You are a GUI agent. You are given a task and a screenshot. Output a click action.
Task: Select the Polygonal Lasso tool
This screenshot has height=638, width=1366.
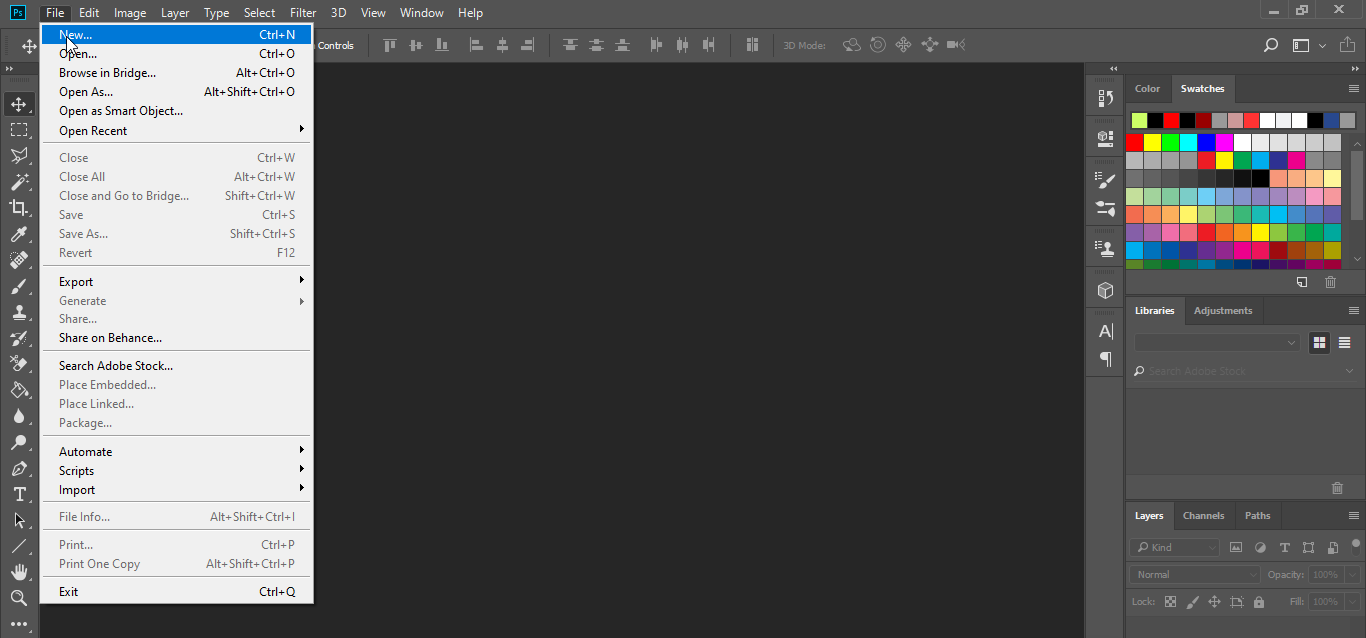[19, 156]
